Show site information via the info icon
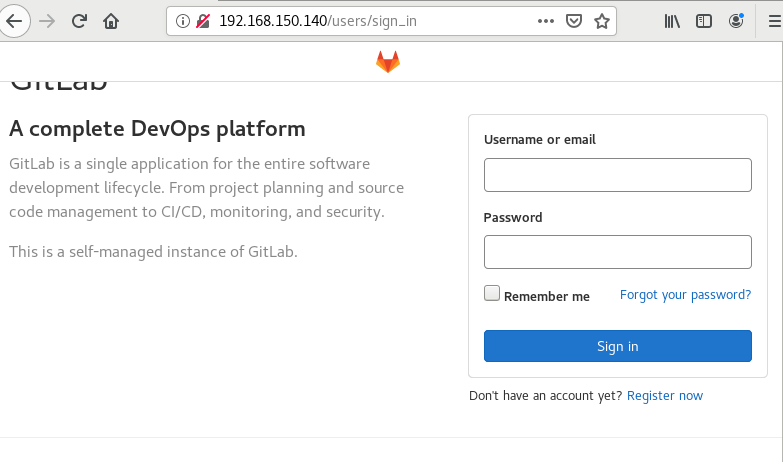Image resolution: width=783 pixels, height=462 pixels. coord(182,20)
